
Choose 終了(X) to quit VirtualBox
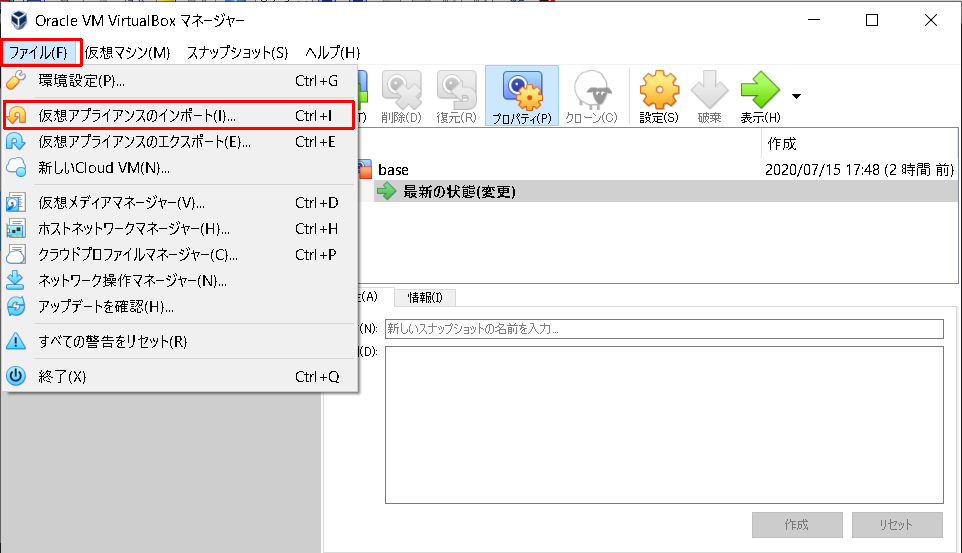(180, 376)
